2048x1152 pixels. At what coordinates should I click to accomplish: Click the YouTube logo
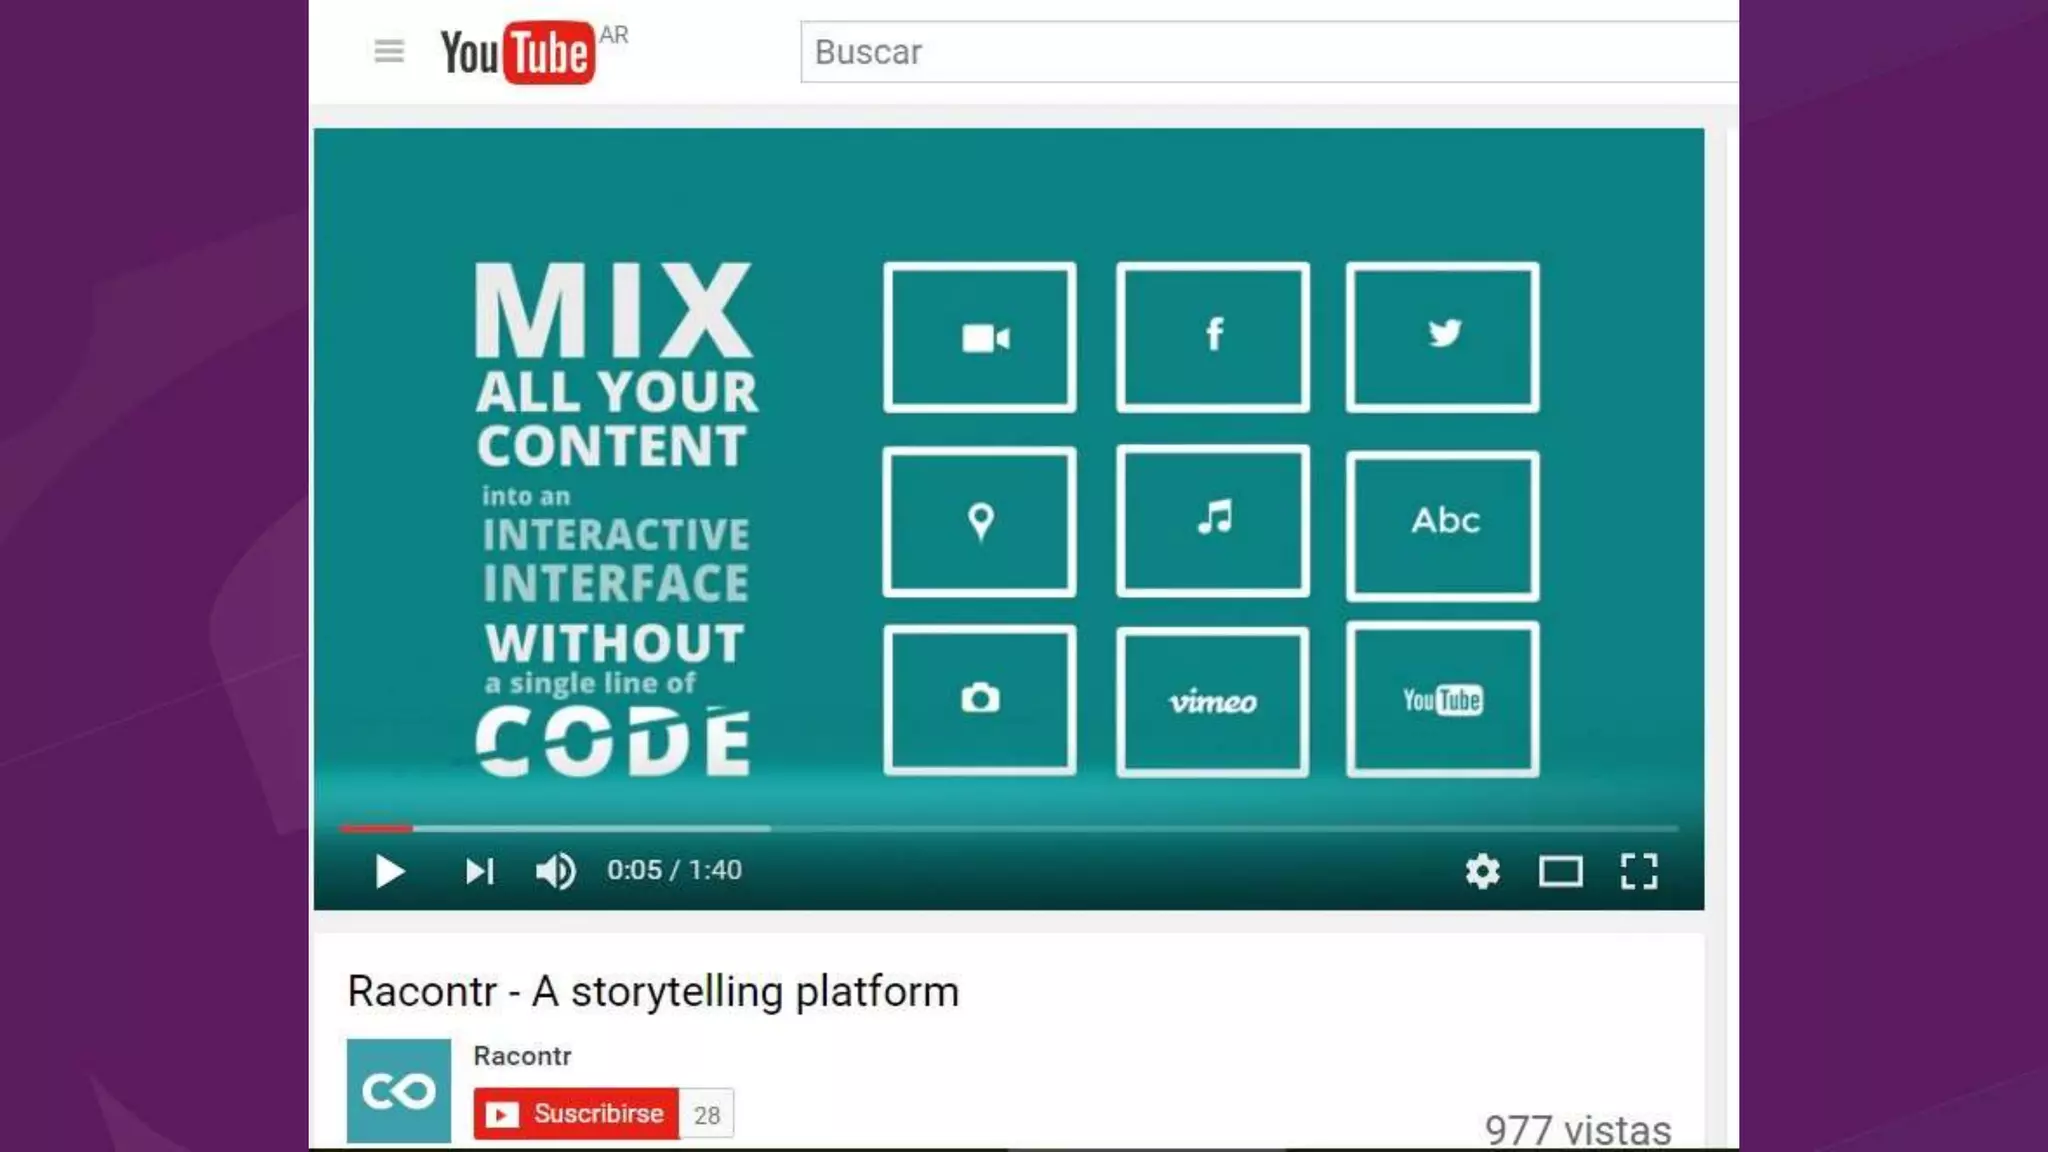pyautogui.click(x=518, y=52)
